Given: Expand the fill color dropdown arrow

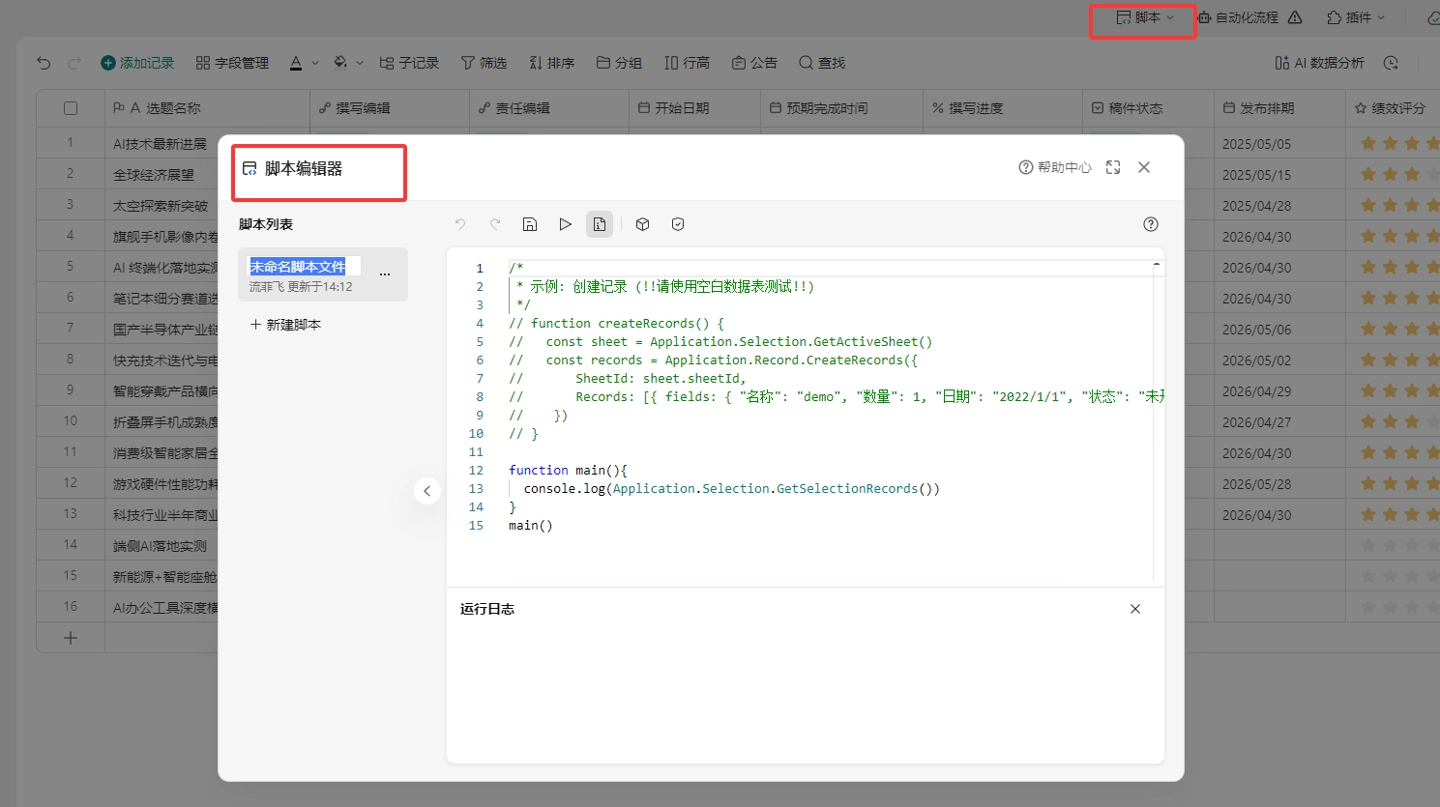Looking at the screenshot, I should 360,63.
